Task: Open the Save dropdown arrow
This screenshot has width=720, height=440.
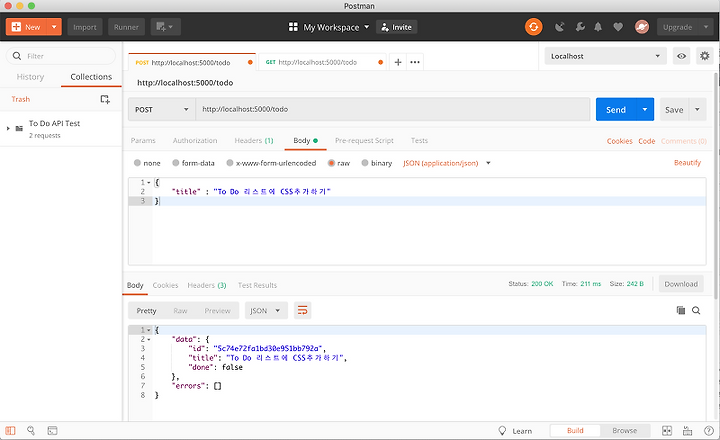Action: (697, 109)
